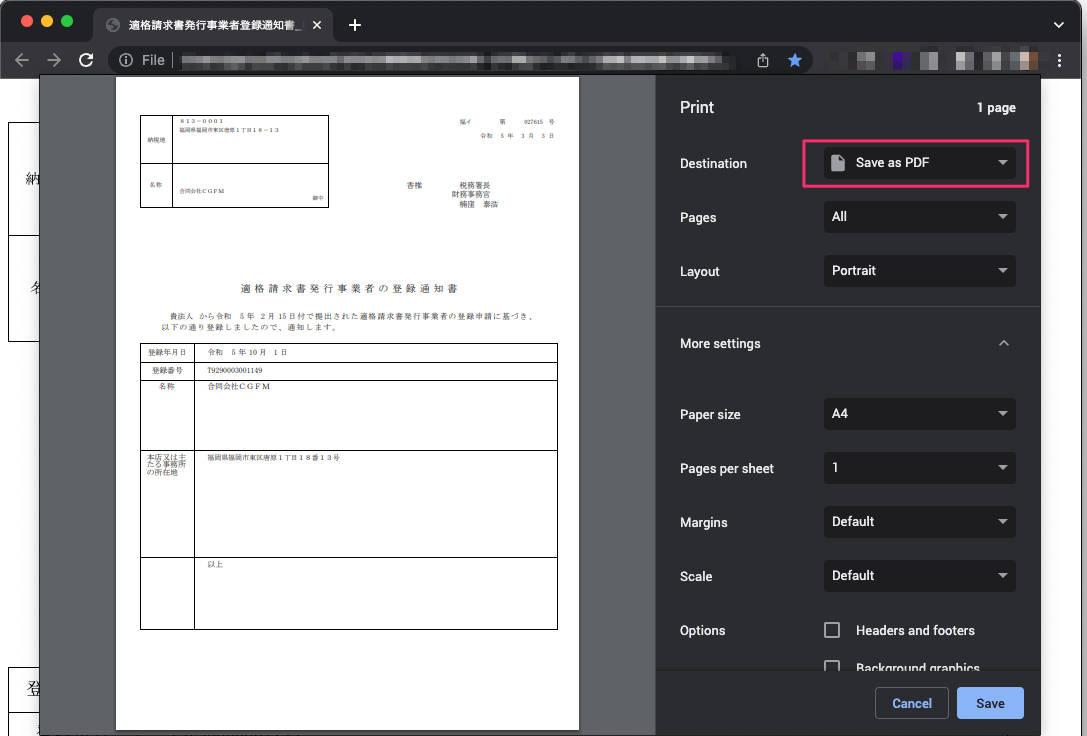Click the bookmark star in the address bar
This screenshot has width=1087, height=736.
coord(794,60)
